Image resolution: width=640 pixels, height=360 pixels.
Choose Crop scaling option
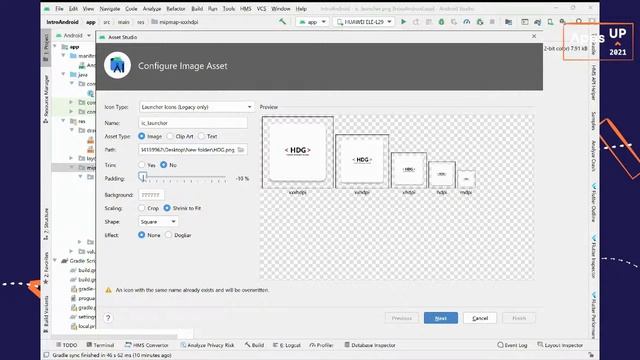pyautogui.click(x=142, y=208)
